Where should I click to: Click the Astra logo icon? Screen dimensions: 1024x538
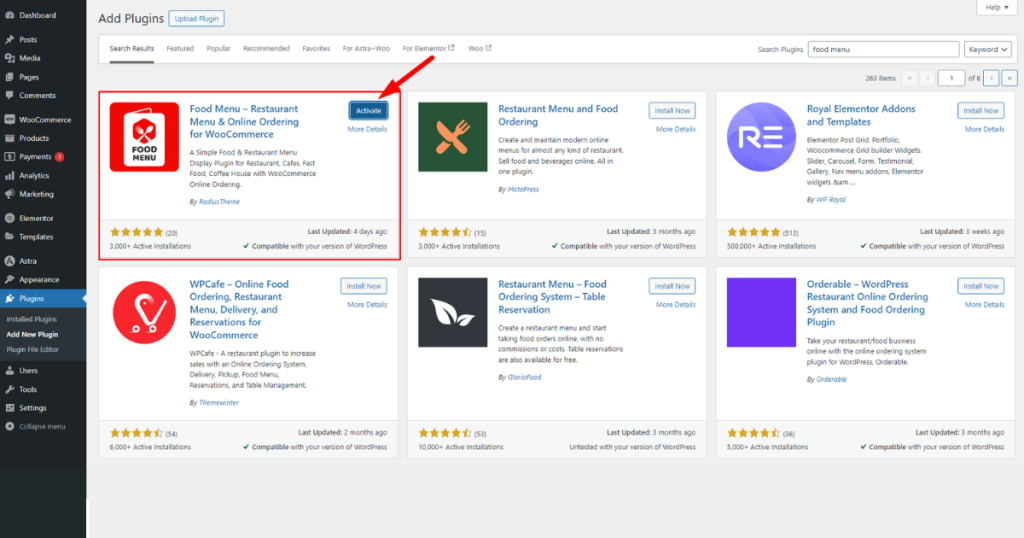click(9, 261)
